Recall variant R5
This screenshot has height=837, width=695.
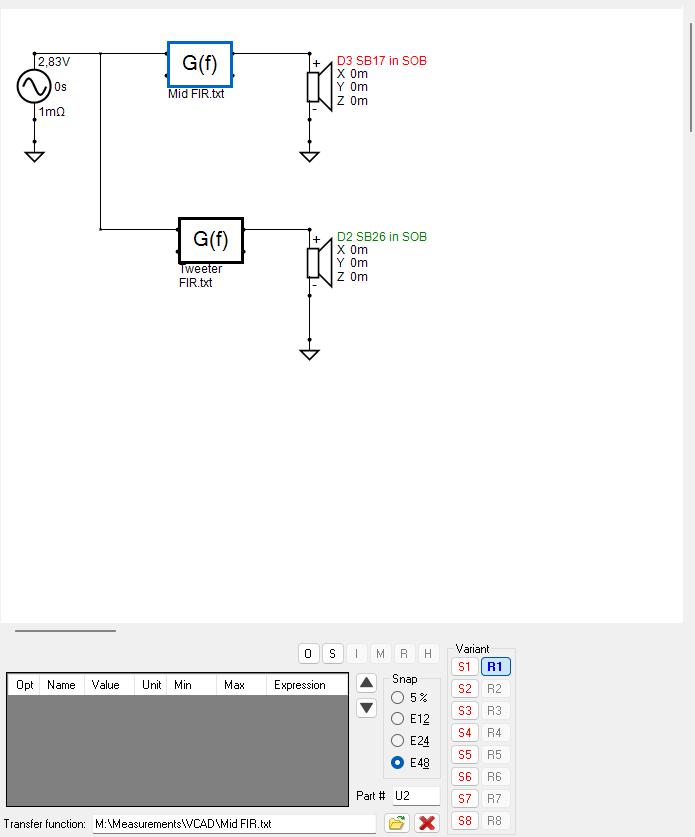tap(495, 754)
